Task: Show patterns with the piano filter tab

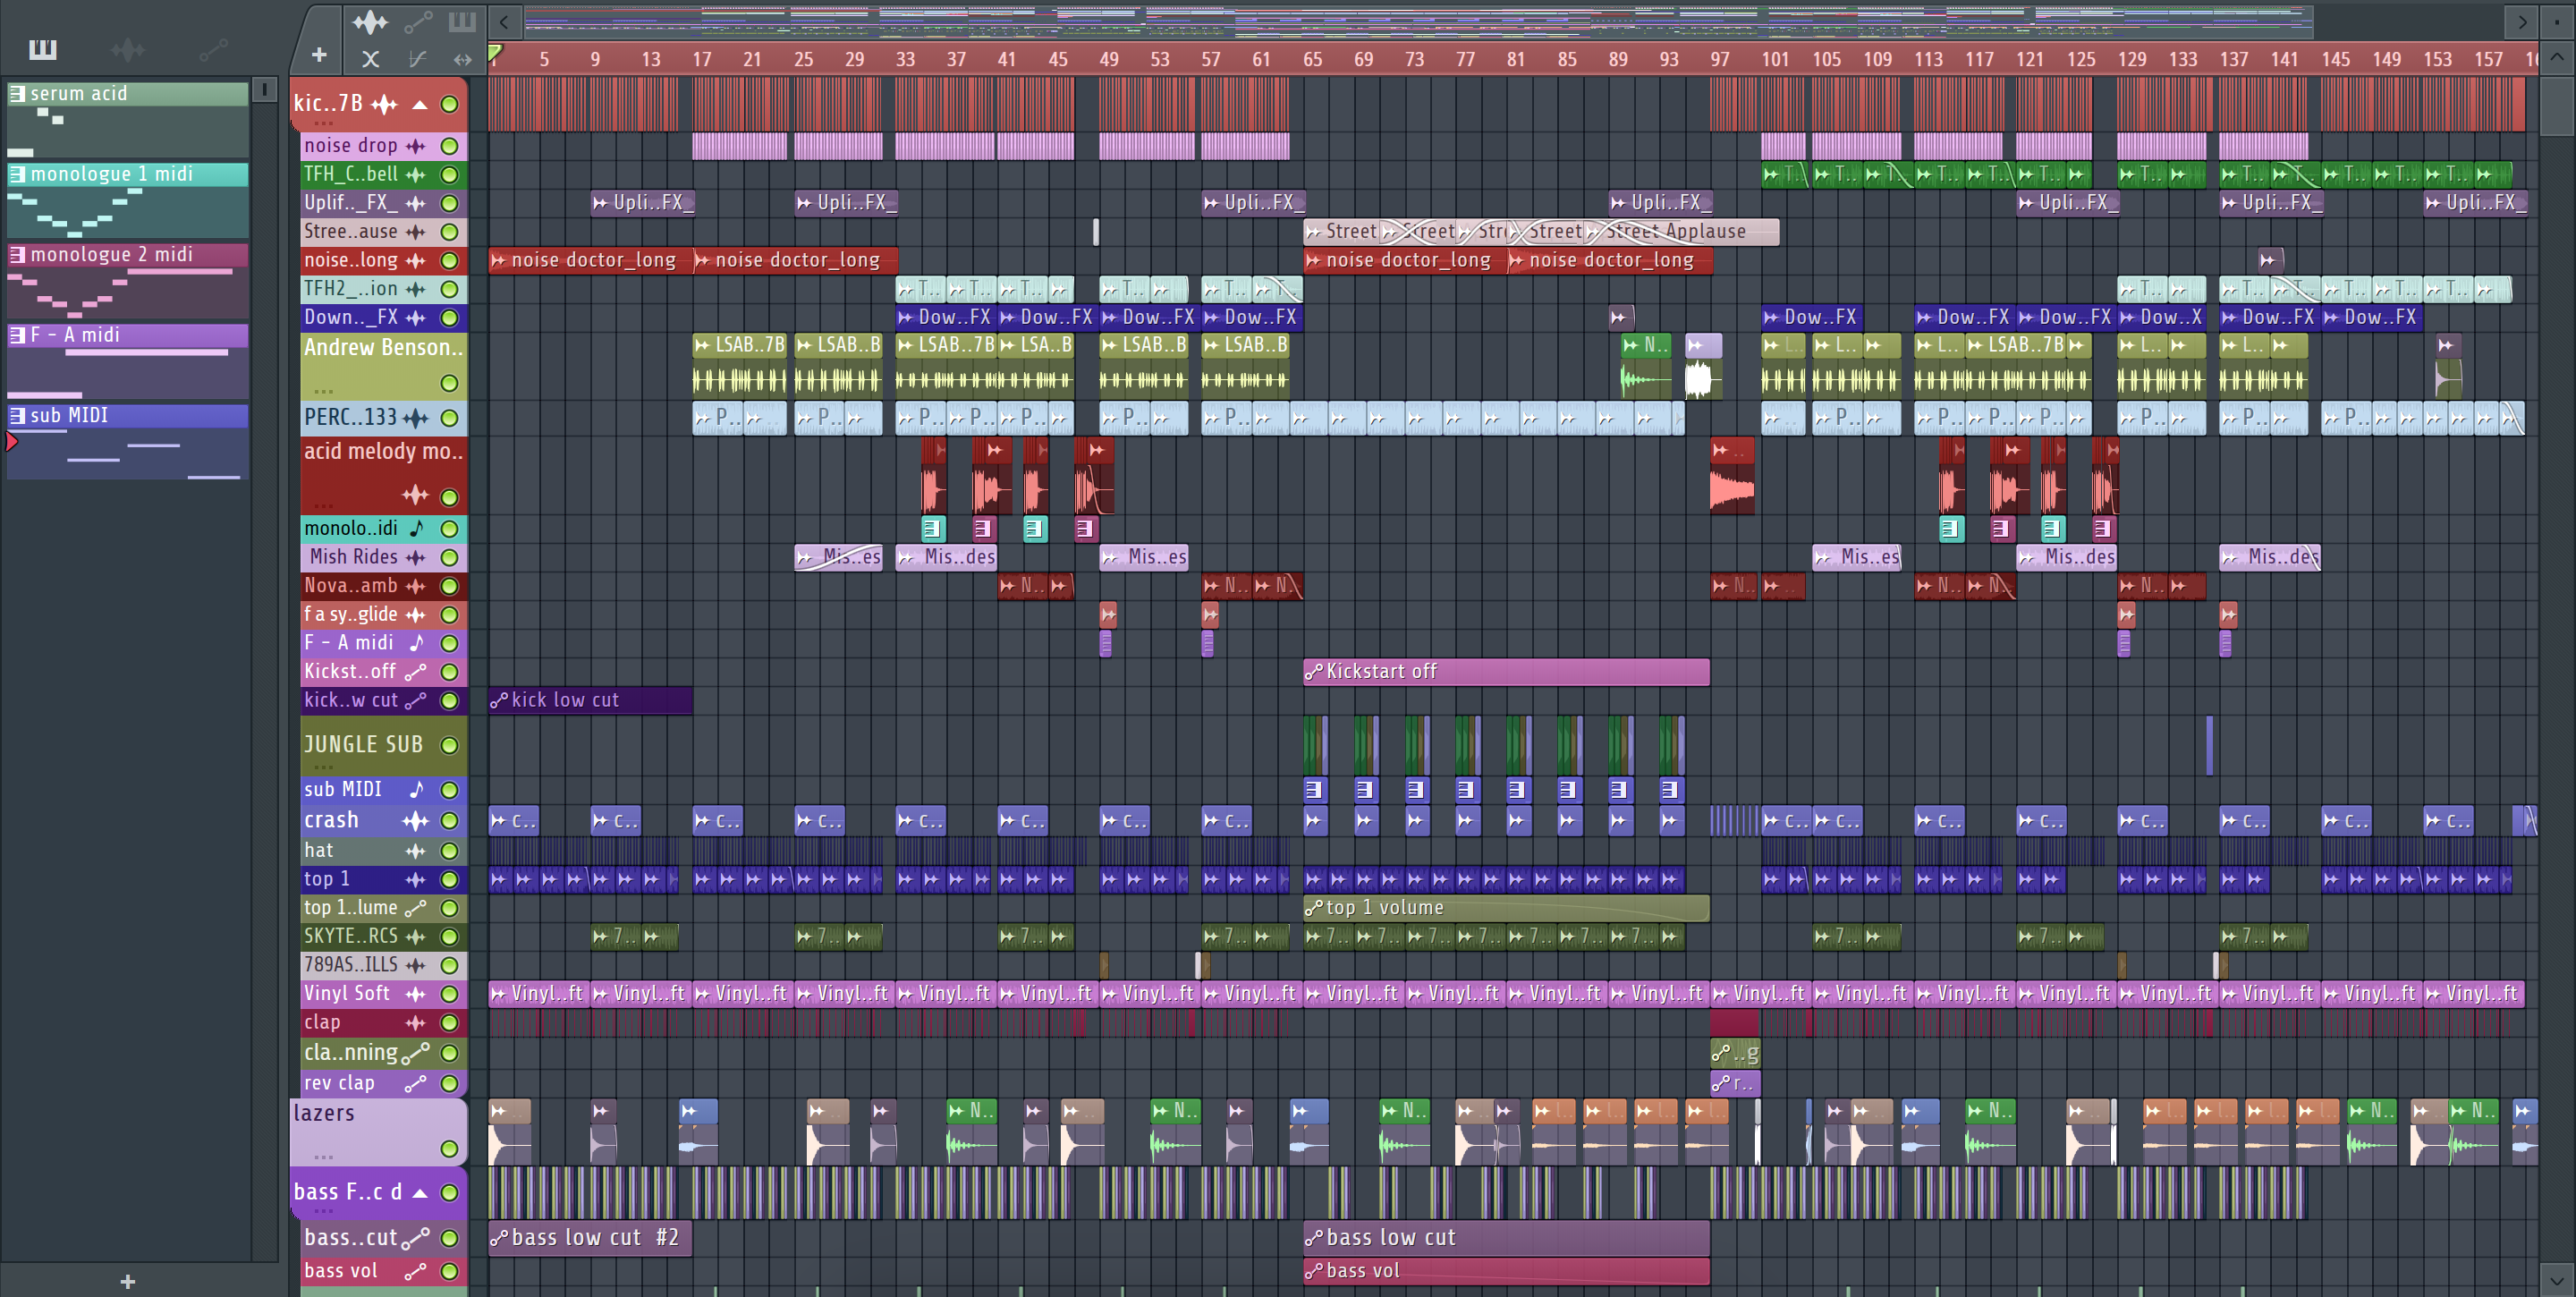Action: (x=43, y=49)
